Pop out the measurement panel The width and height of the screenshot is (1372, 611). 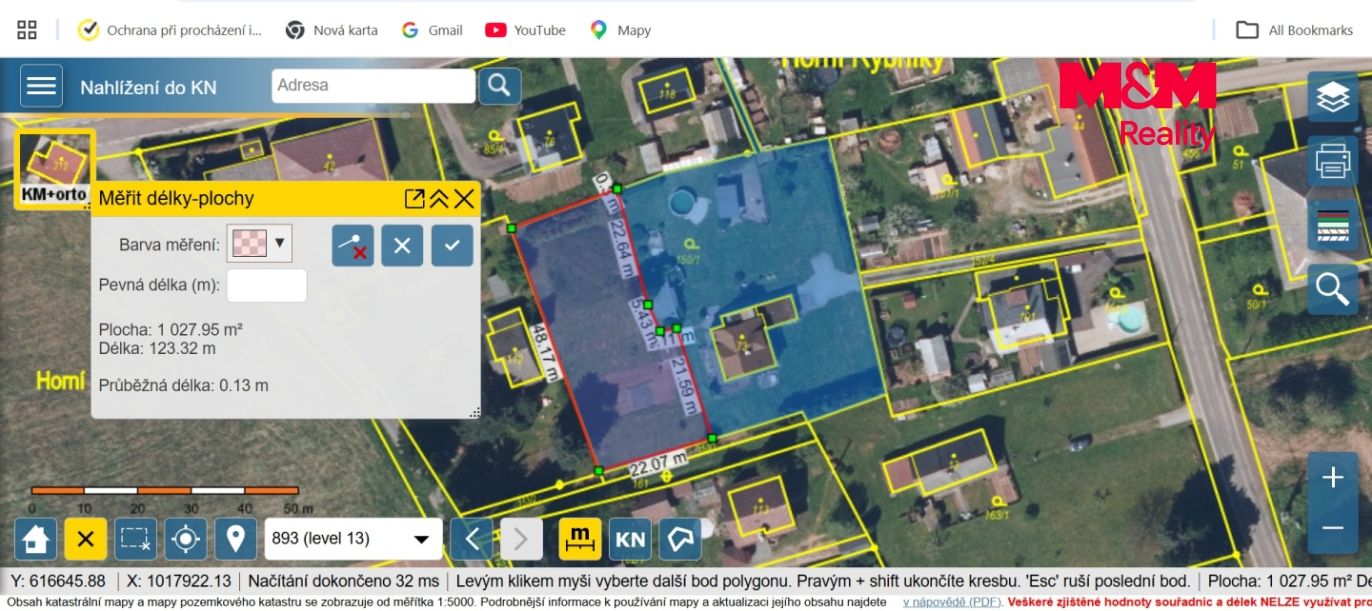414,198
